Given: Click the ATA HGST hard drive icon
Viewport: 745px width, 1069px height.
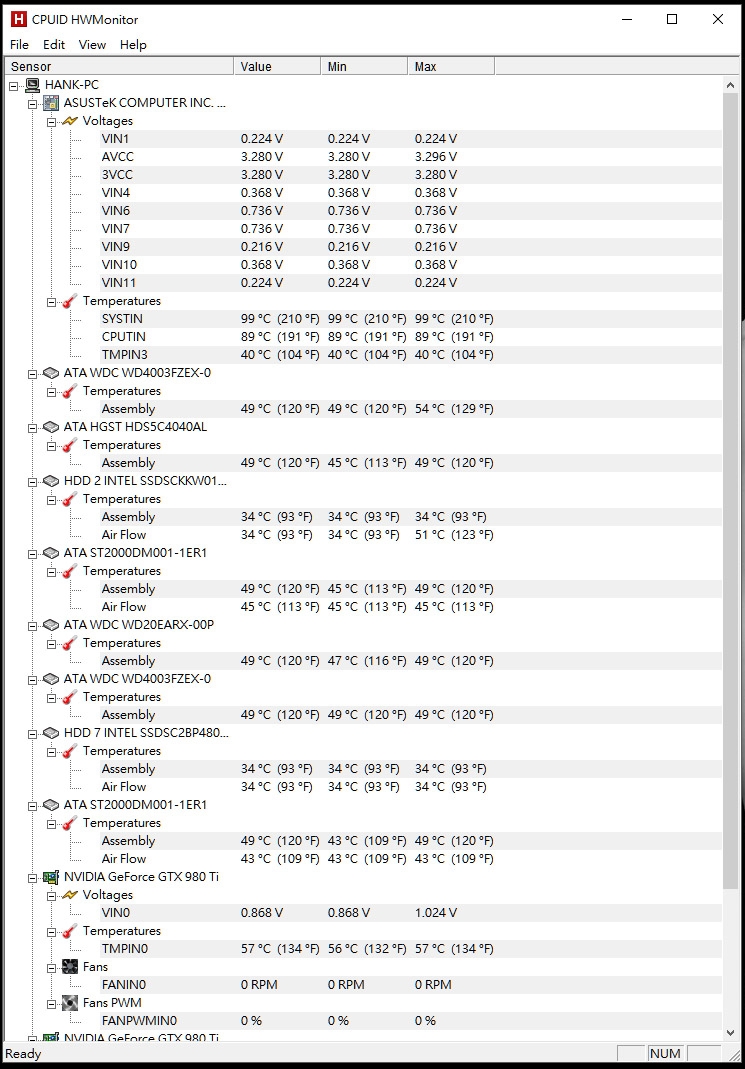Looking at the screenshot, I should (x=51, y=427).
